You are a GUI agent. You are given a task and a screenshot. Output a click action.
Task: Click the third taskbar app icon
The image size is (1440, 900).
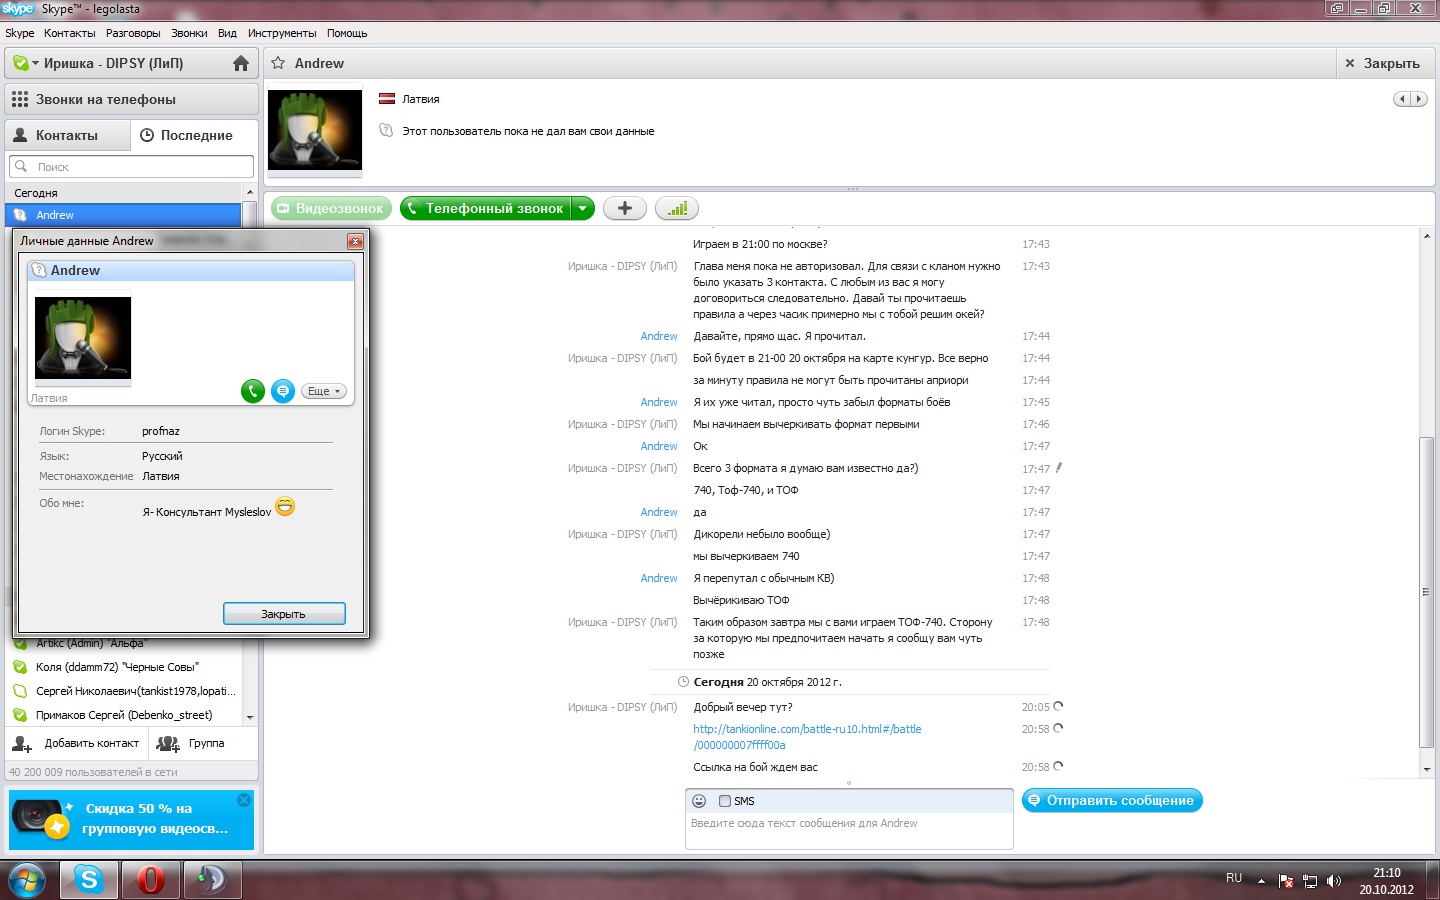pyautogui.click(x=212, y=880)
